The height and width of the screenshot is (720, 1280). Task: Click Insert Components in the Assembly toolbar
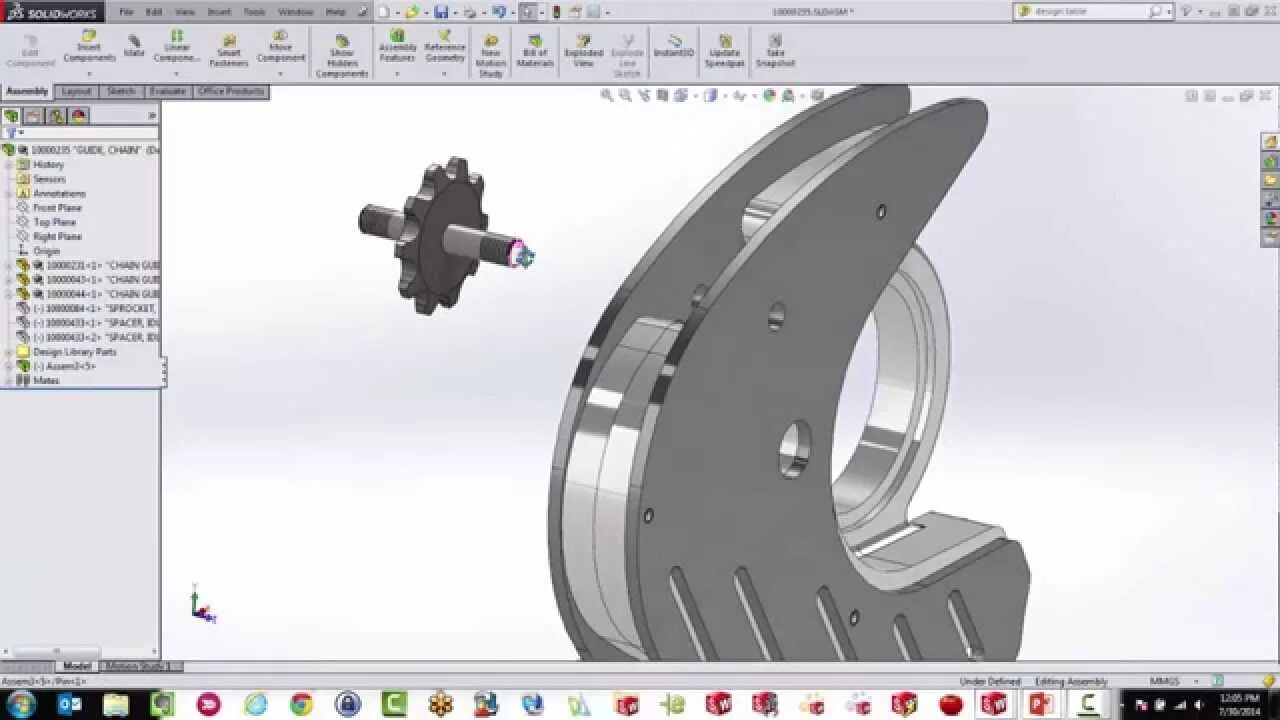89,47
